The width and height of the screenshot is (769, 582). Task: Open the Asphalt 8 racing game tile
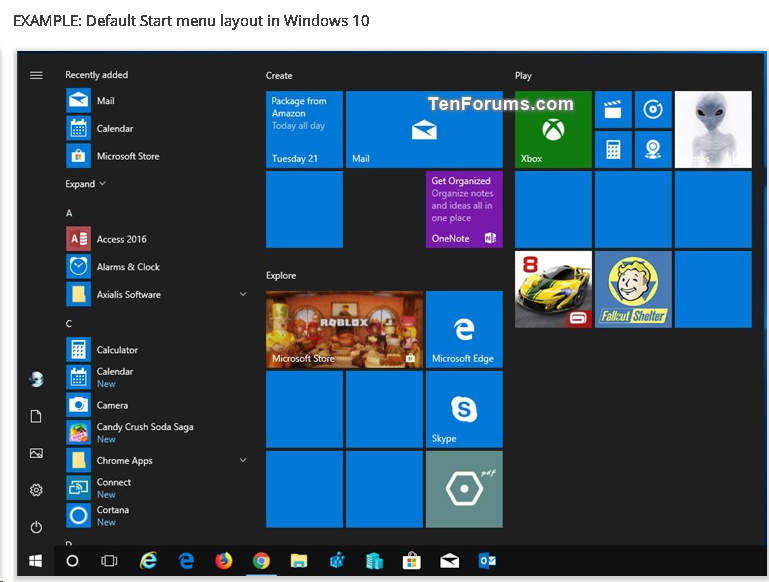point(553,289)
